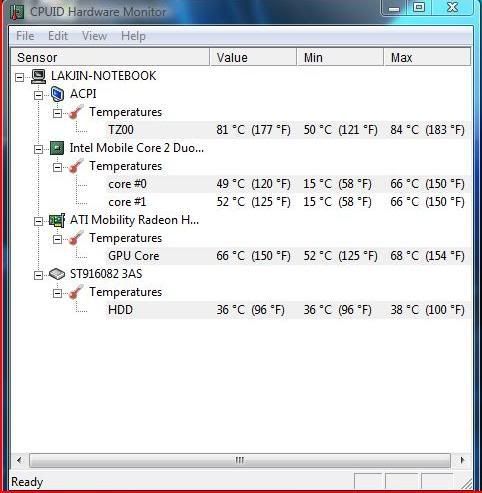Minimize the Hardware Monitor window
The image size is (482, 493).
pos(394,8)
